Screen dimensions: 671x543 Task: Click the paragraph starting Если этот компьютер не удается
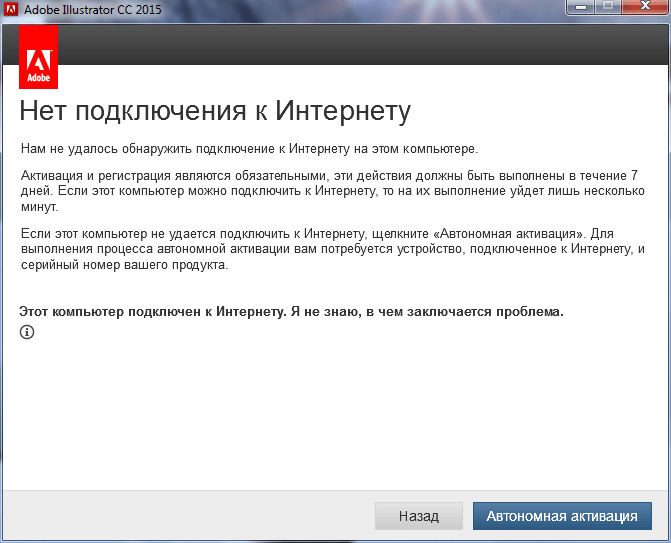[x=333, y=249]
